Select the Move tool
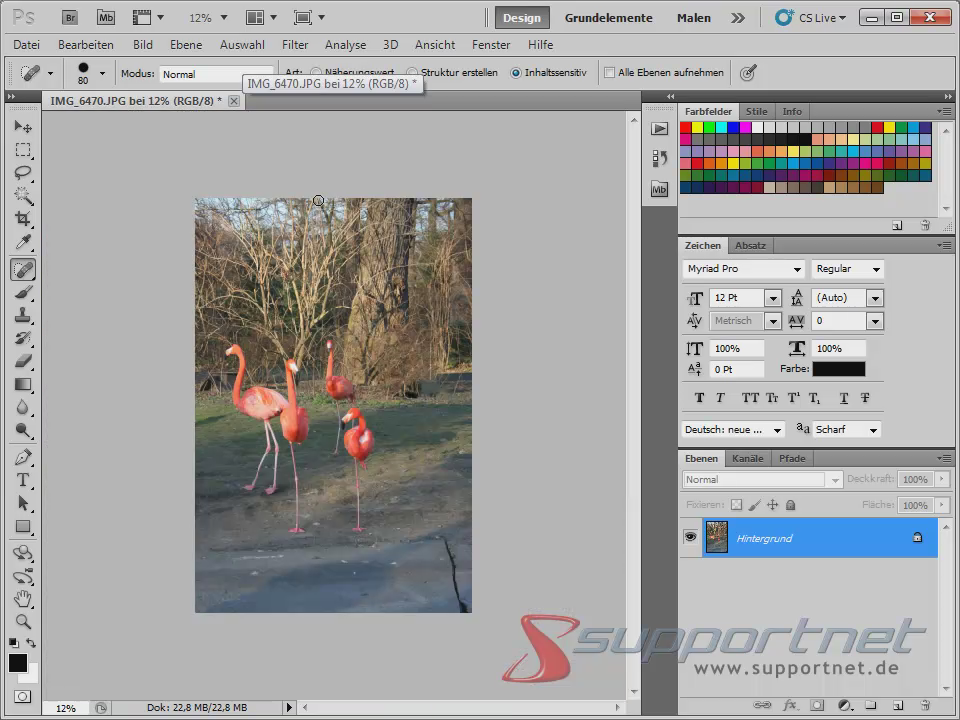This screenshot has height=720, width=960. pos(23,126)
